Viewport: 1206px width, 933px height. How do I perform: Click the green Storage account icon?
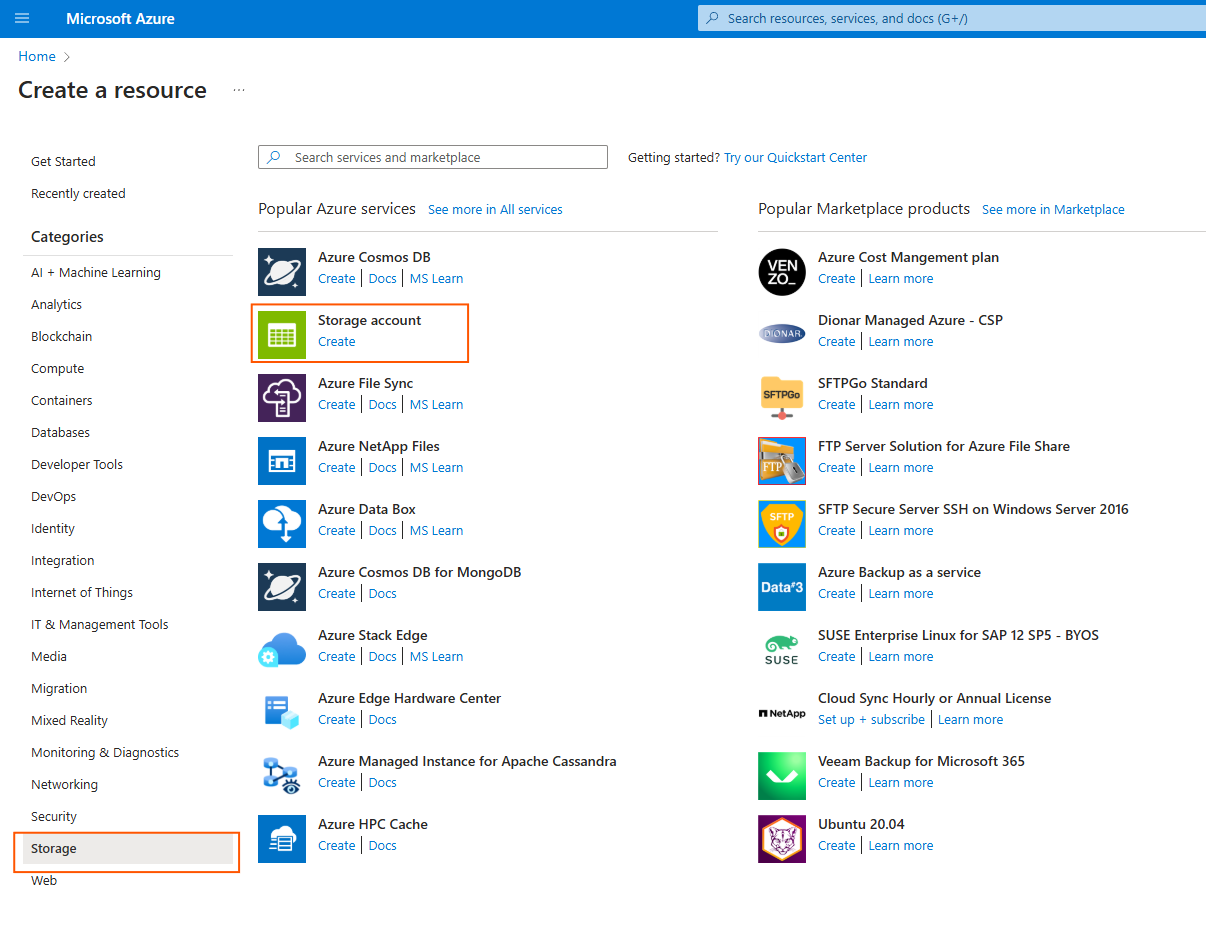282,335
